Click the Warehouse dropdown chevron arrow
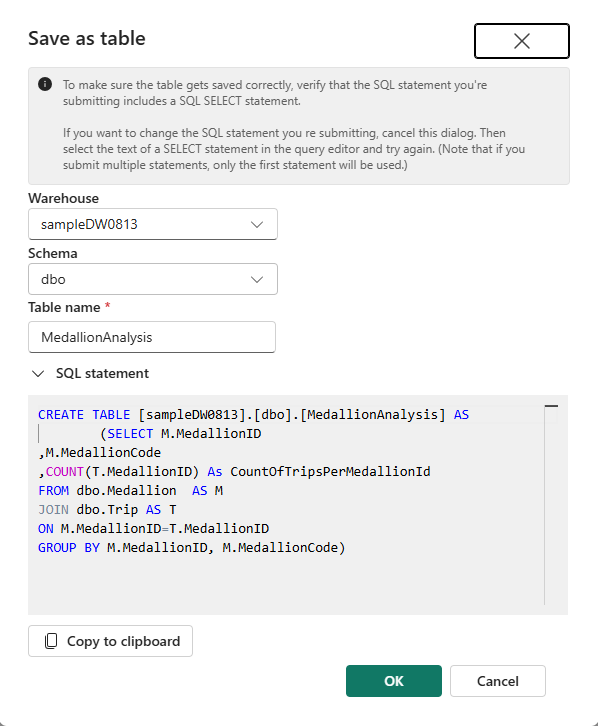Viewport: 598px width, 726px height. tap(257, 225)
